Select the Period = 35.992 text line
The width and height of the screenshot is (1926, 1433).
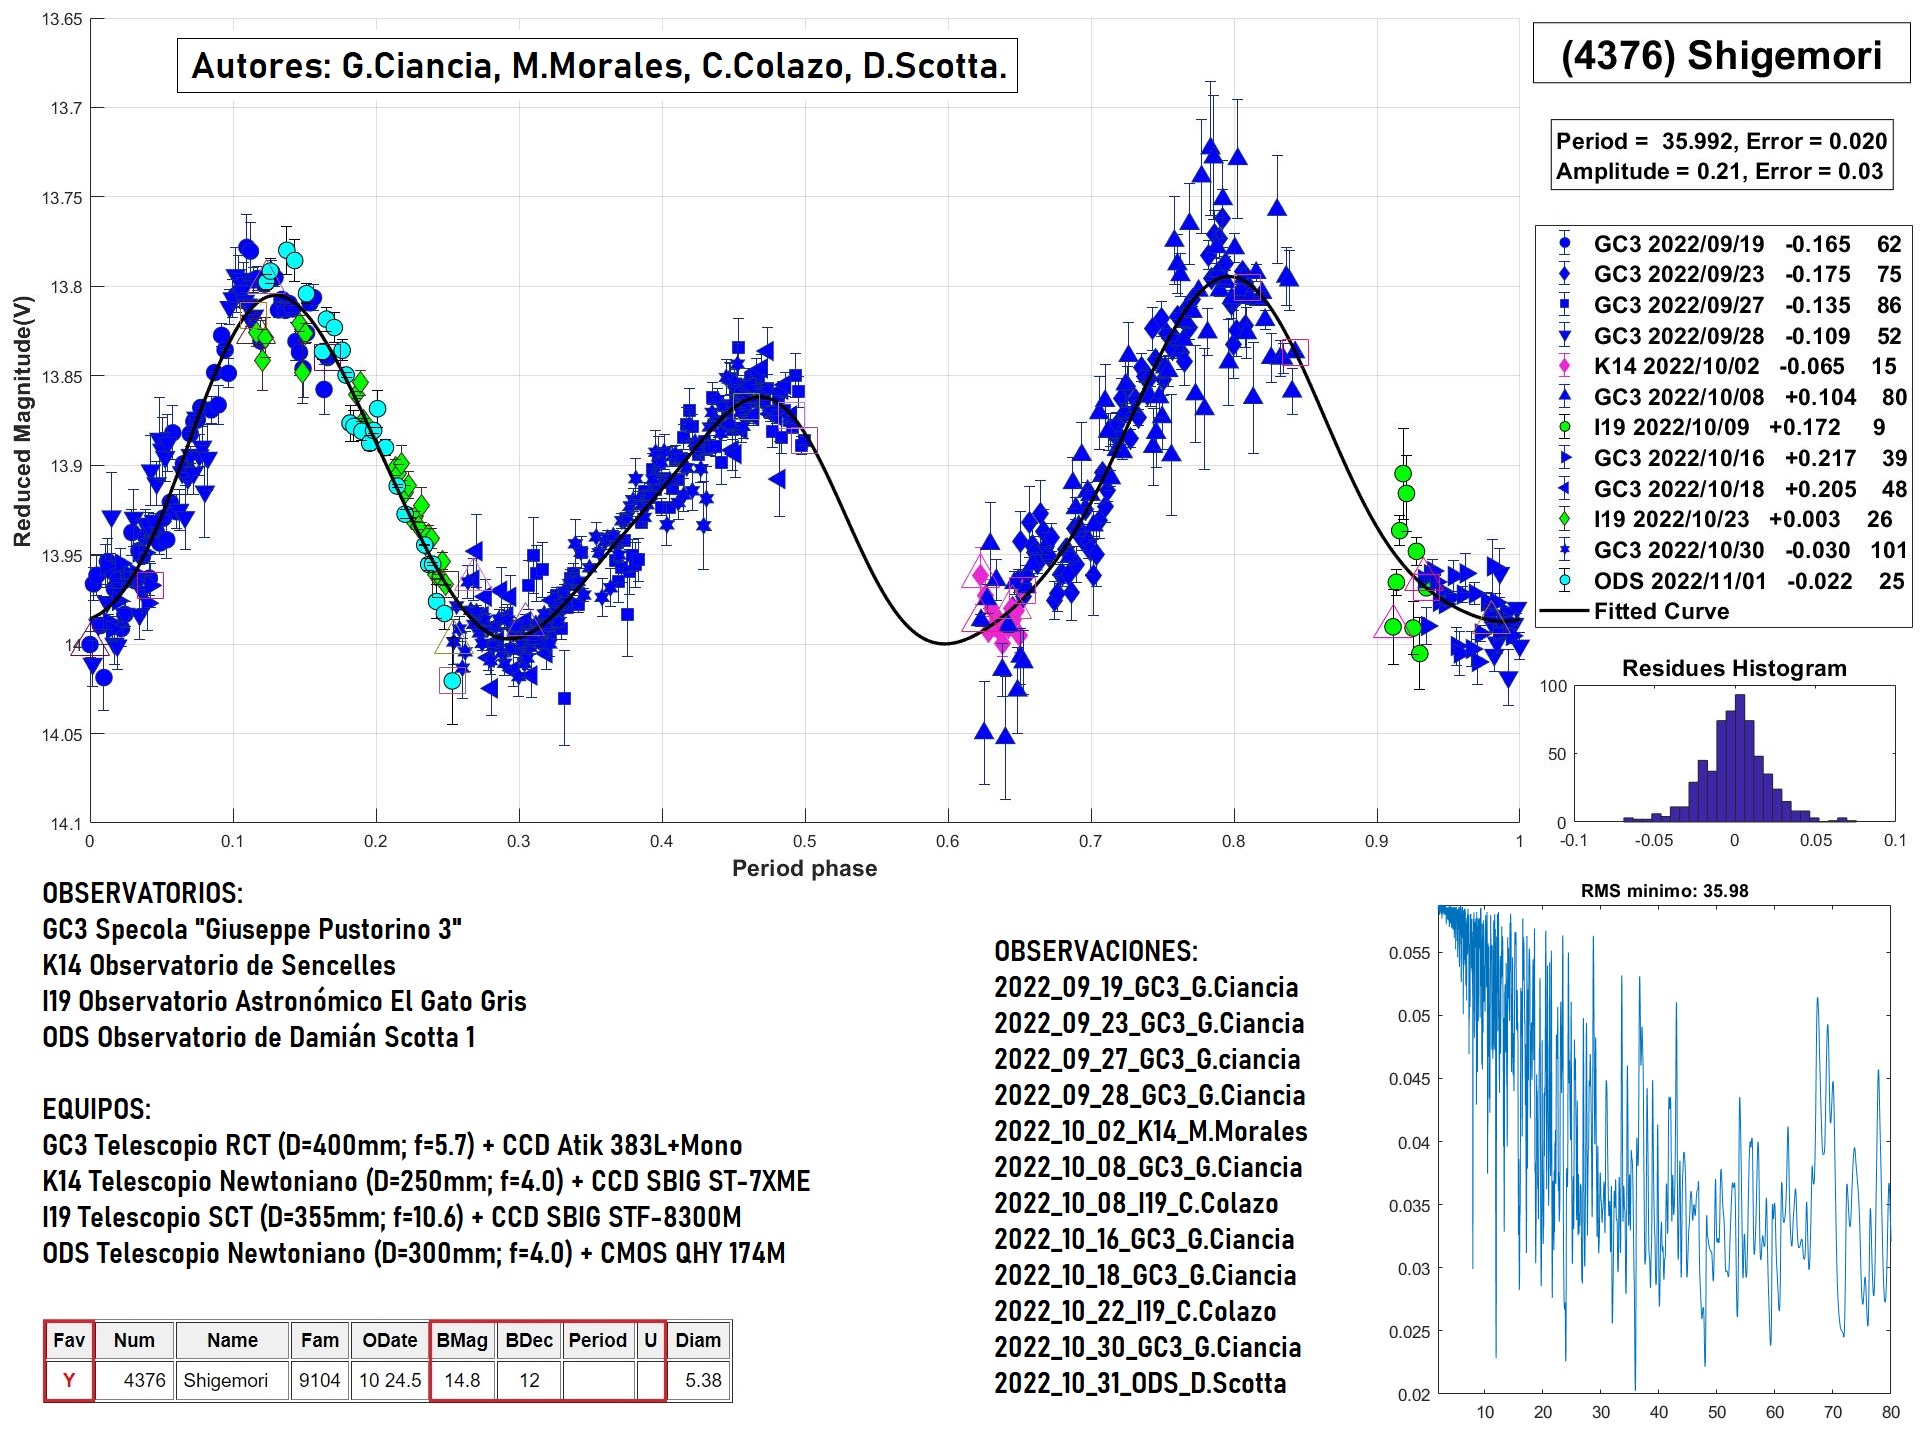coord(1721,141)
